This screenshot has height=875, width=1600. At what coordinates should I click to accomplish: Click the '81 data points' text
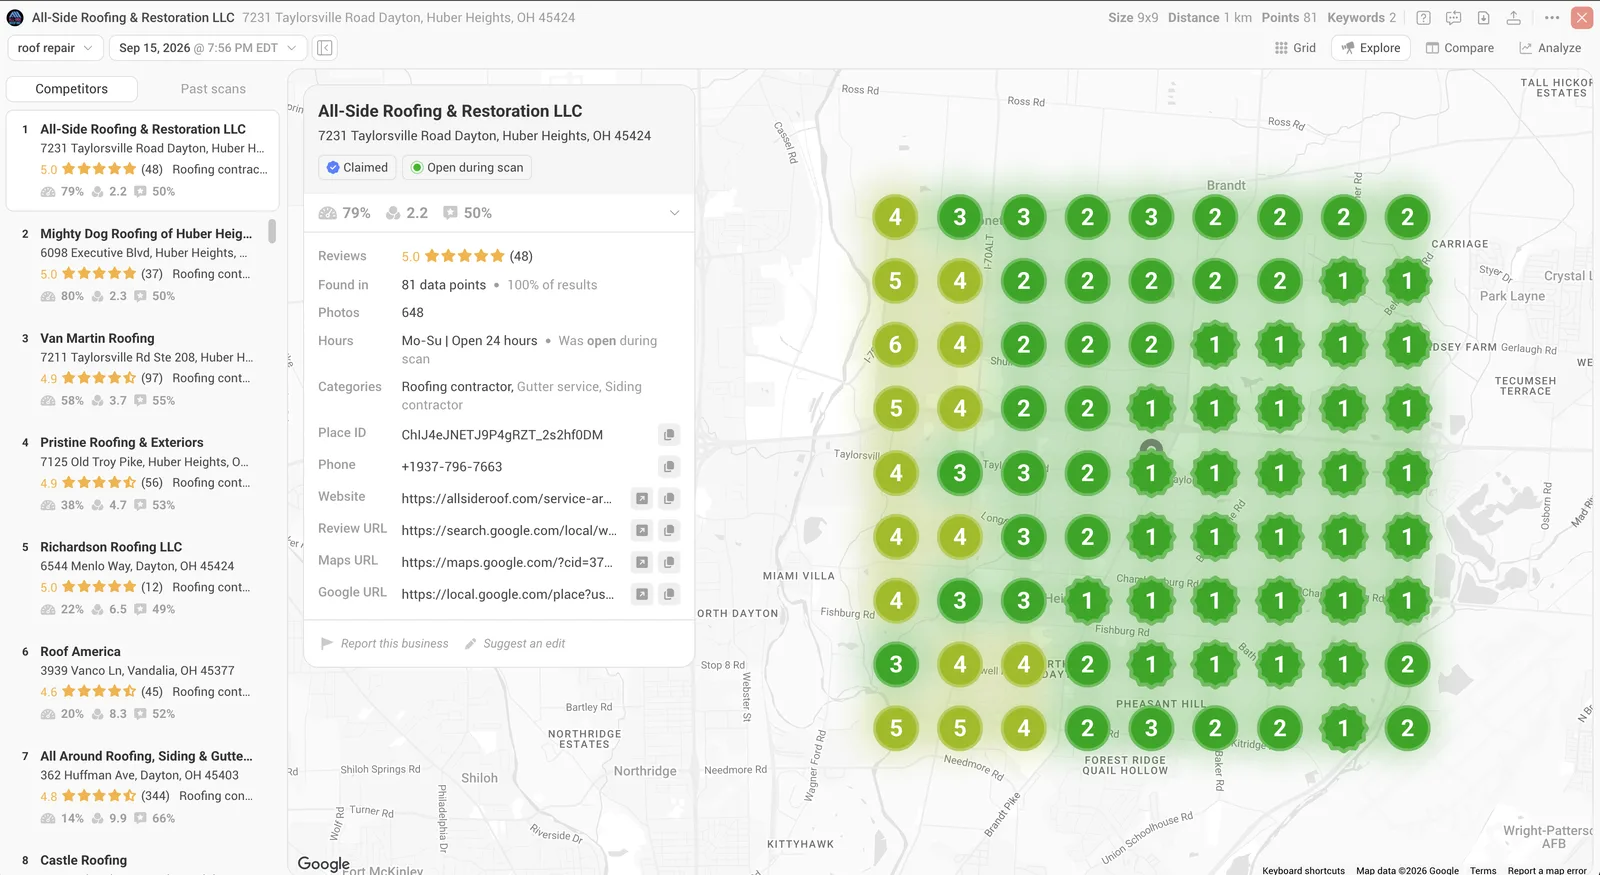[x=443, y=285]
